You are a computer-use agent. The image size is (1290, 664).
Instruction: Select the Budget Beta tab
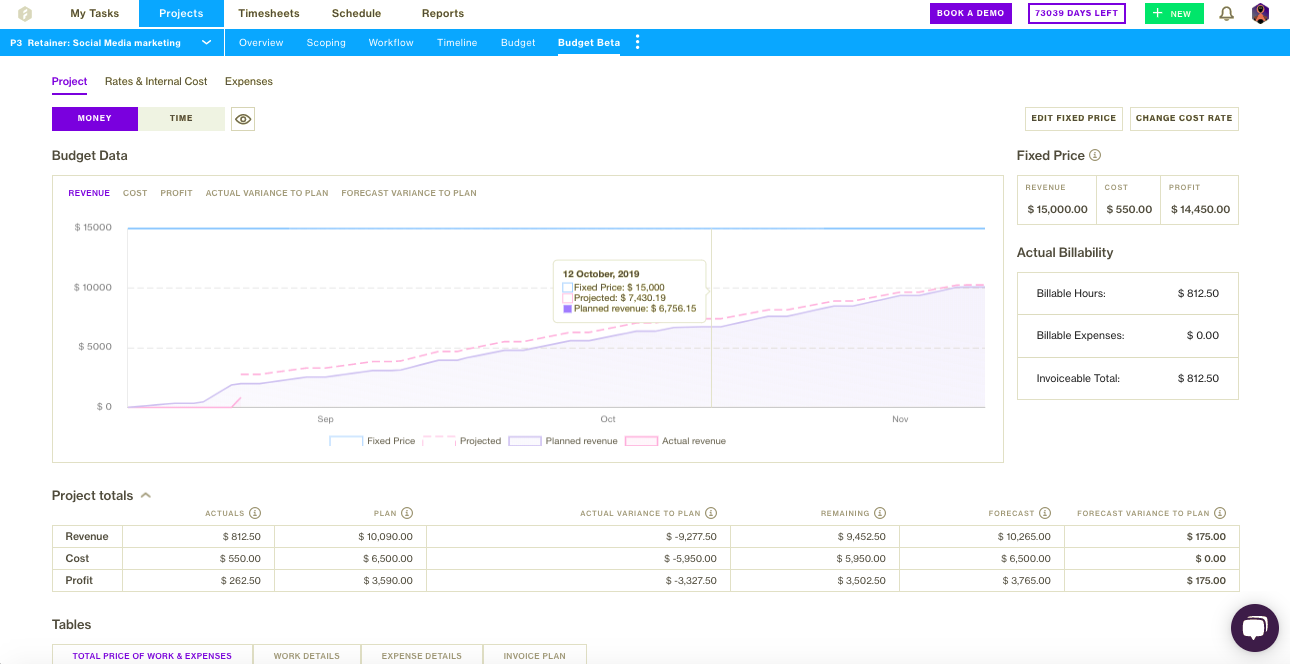pyautogui.click(x=589, y=43)
